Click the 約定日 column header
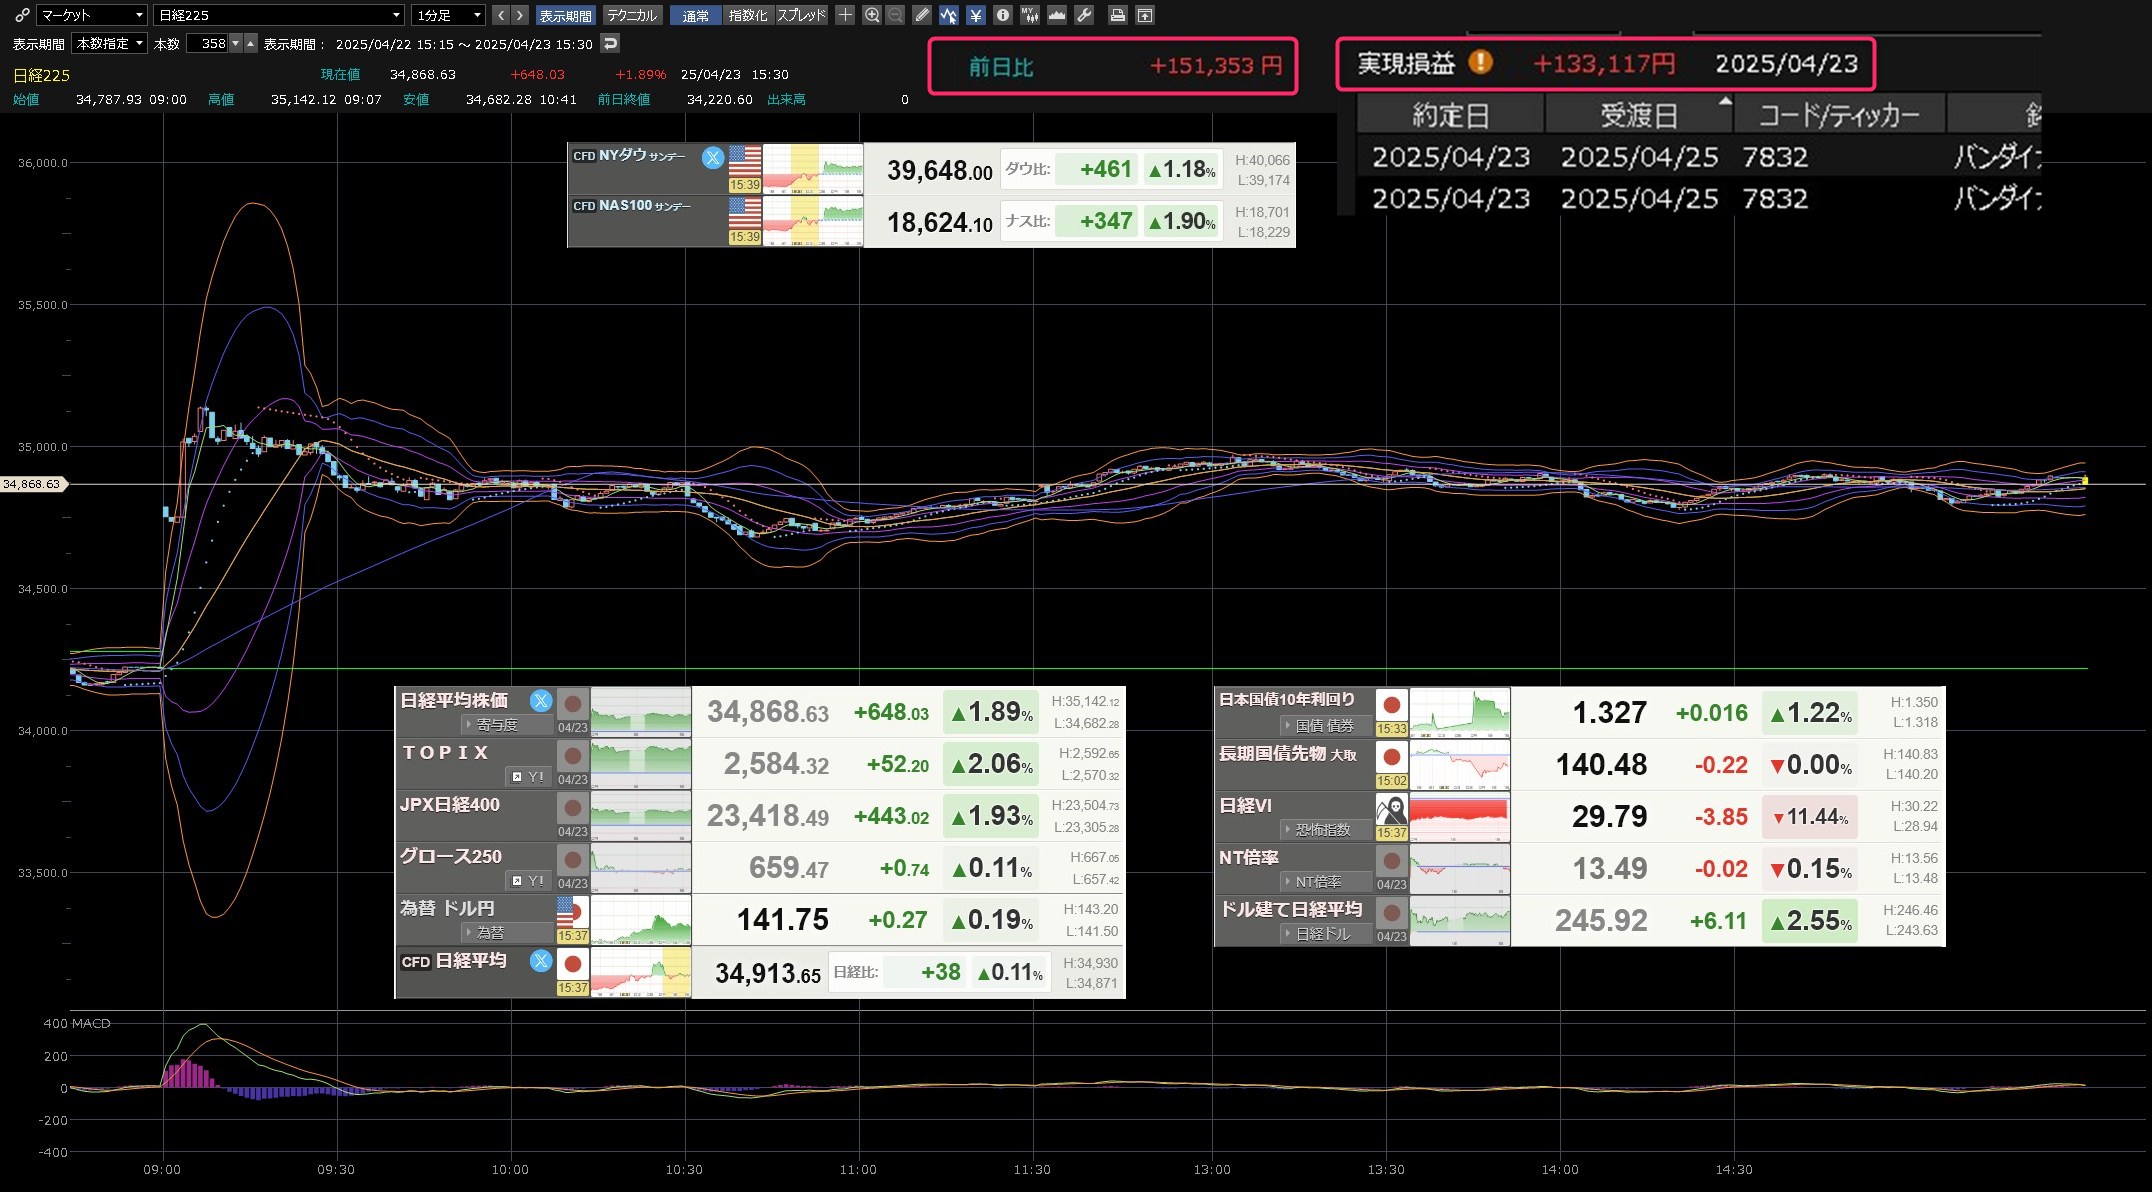The height and width of the screenshot is (1192, 2152). (x=1450, y=115)
